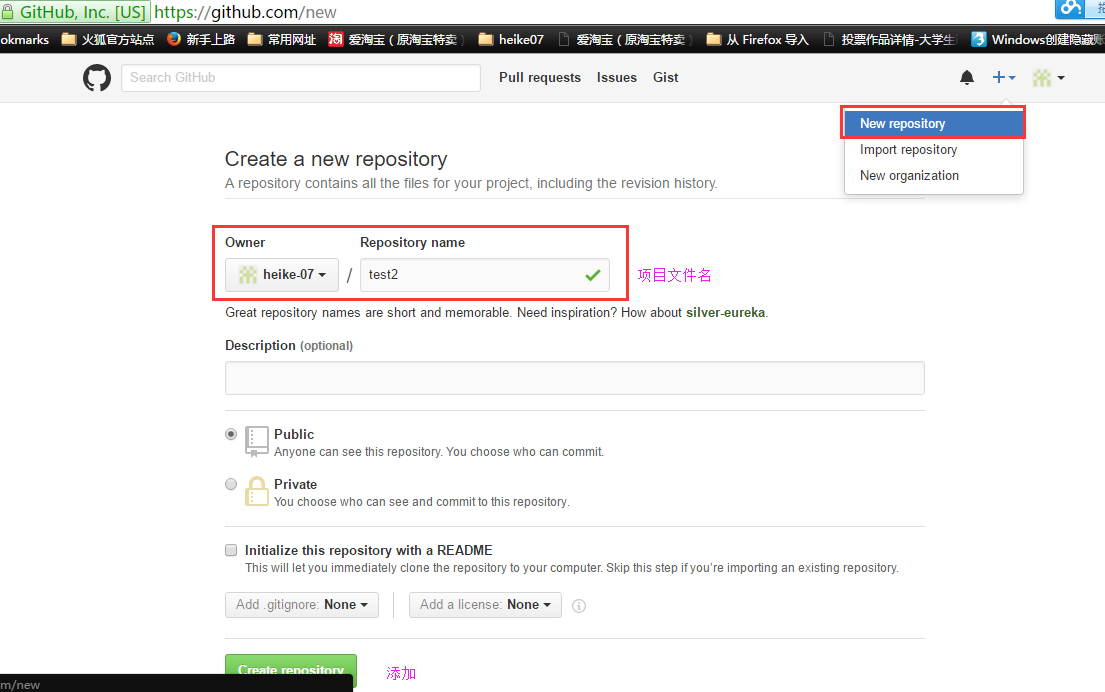The height and width of the screenshot is (692, 1105).
Task: Open the 新手上路 Firefox bookmark
Action: [x=201, y=39]
